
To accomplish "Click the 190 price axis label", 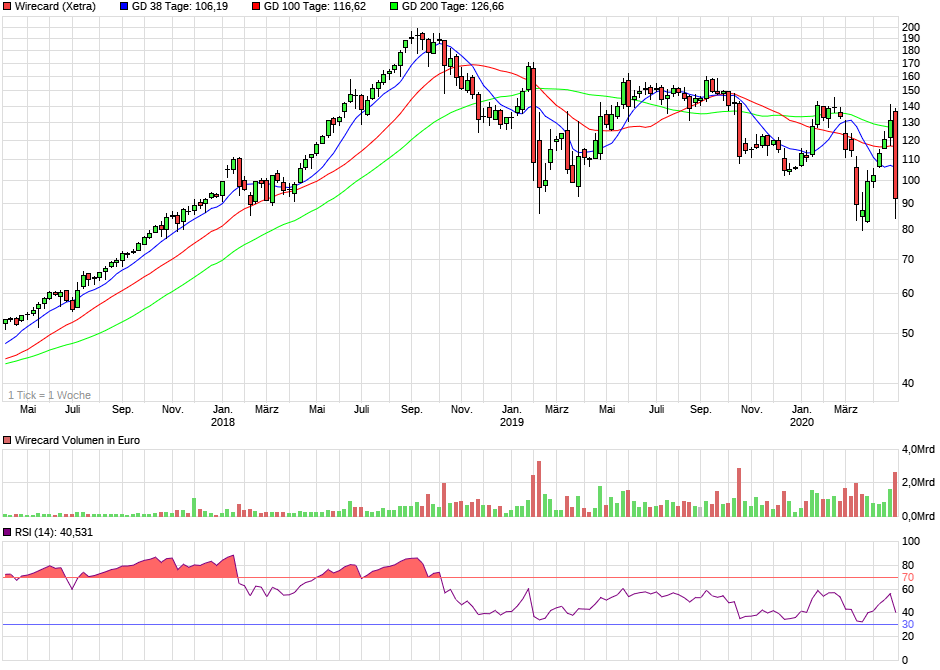I will (911, 38).
